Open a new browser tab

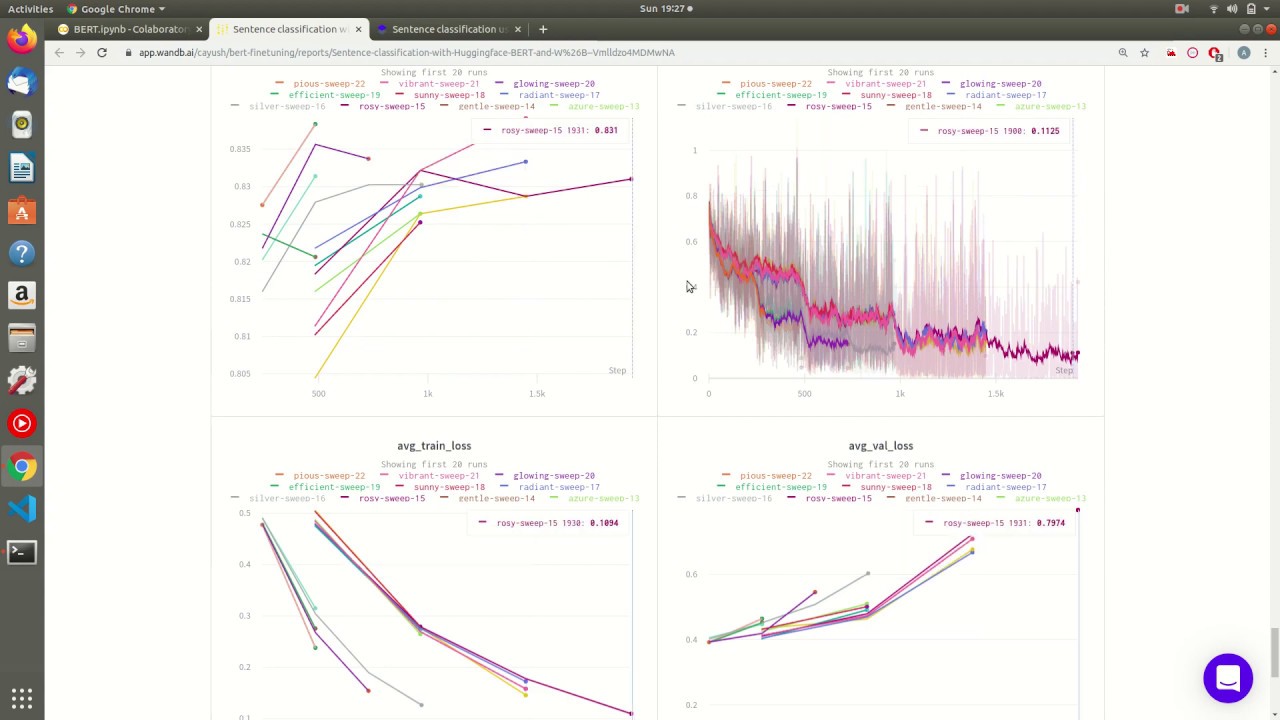click(543, 29)
